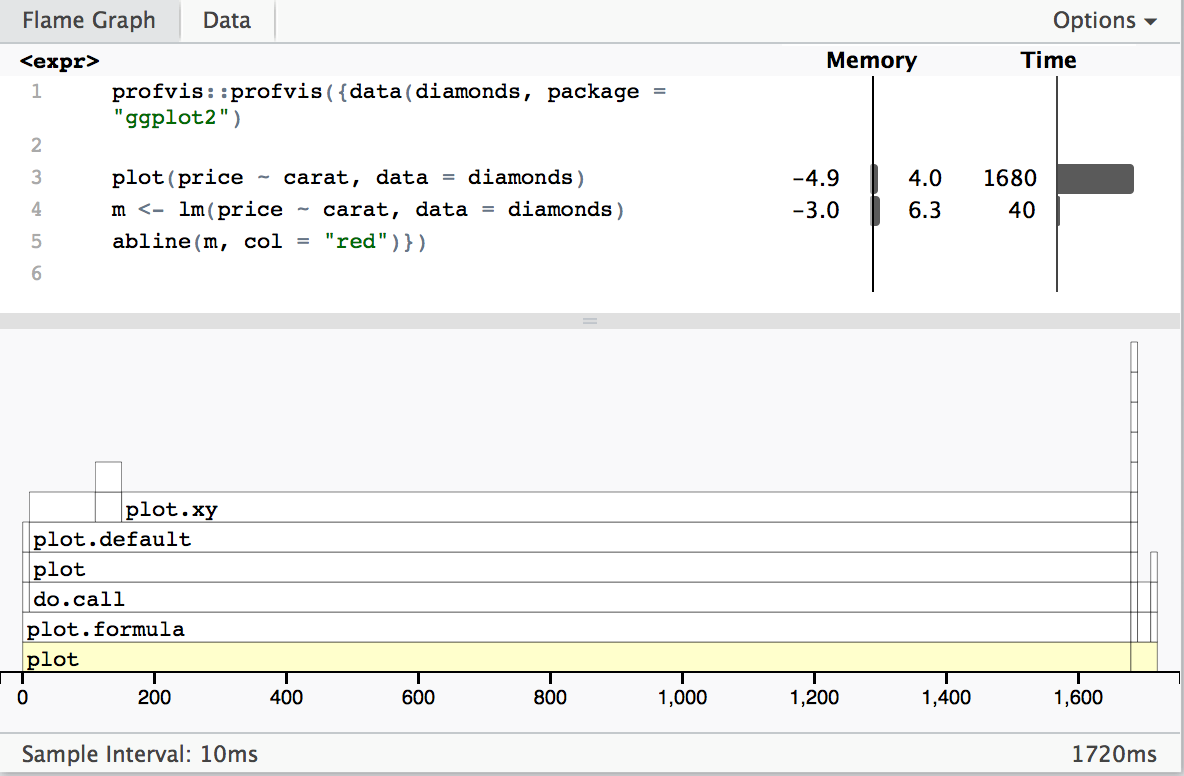Click line number 6 in the gutter

pyautogui.click(x=36, y=273)
